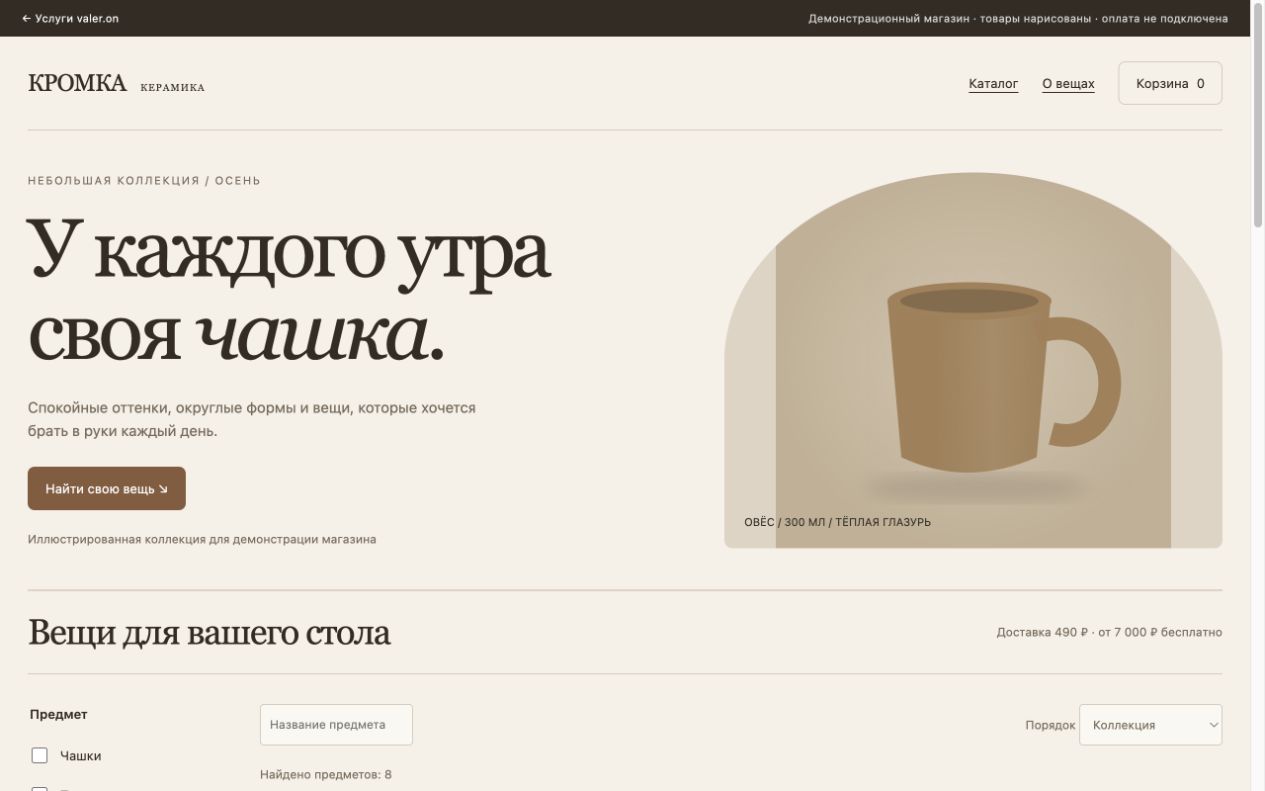Viewport: 1265px width, 791px height.
Task: Focus the 'Название предмета' search field
Action: tap(336, 725)
